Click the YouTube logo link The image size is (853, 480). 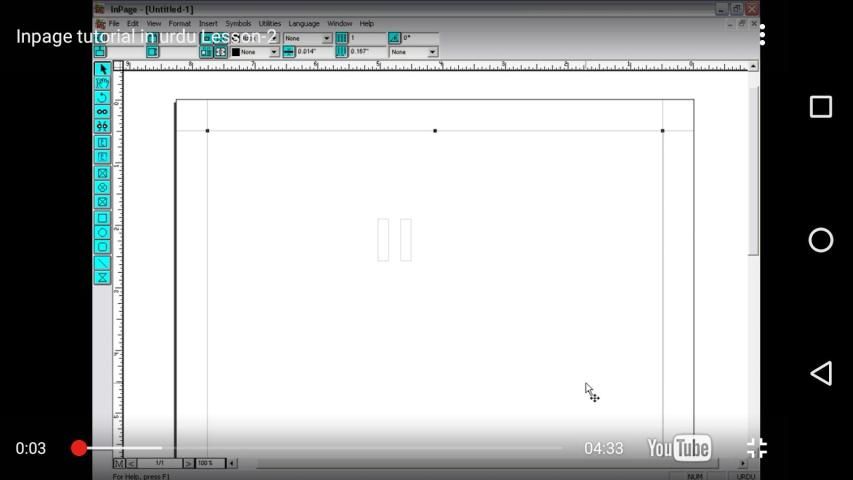679,448
